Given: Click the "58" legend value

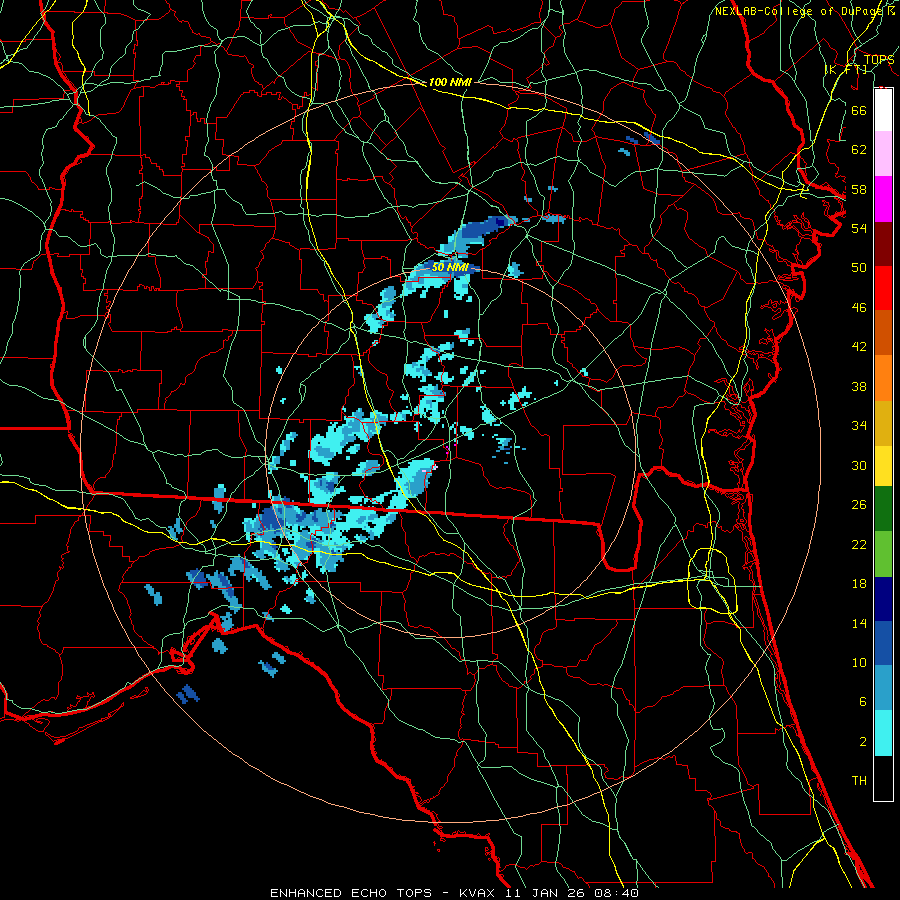Looking at the screenshot, I should point(859,189).
